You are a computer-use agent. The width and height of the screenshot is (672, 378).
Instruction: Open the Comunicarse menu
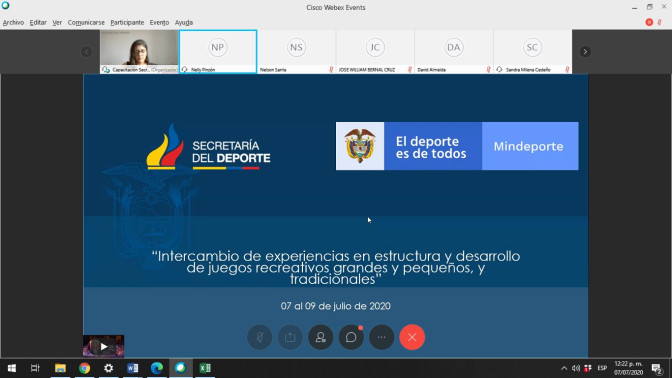tap(86, 22)
